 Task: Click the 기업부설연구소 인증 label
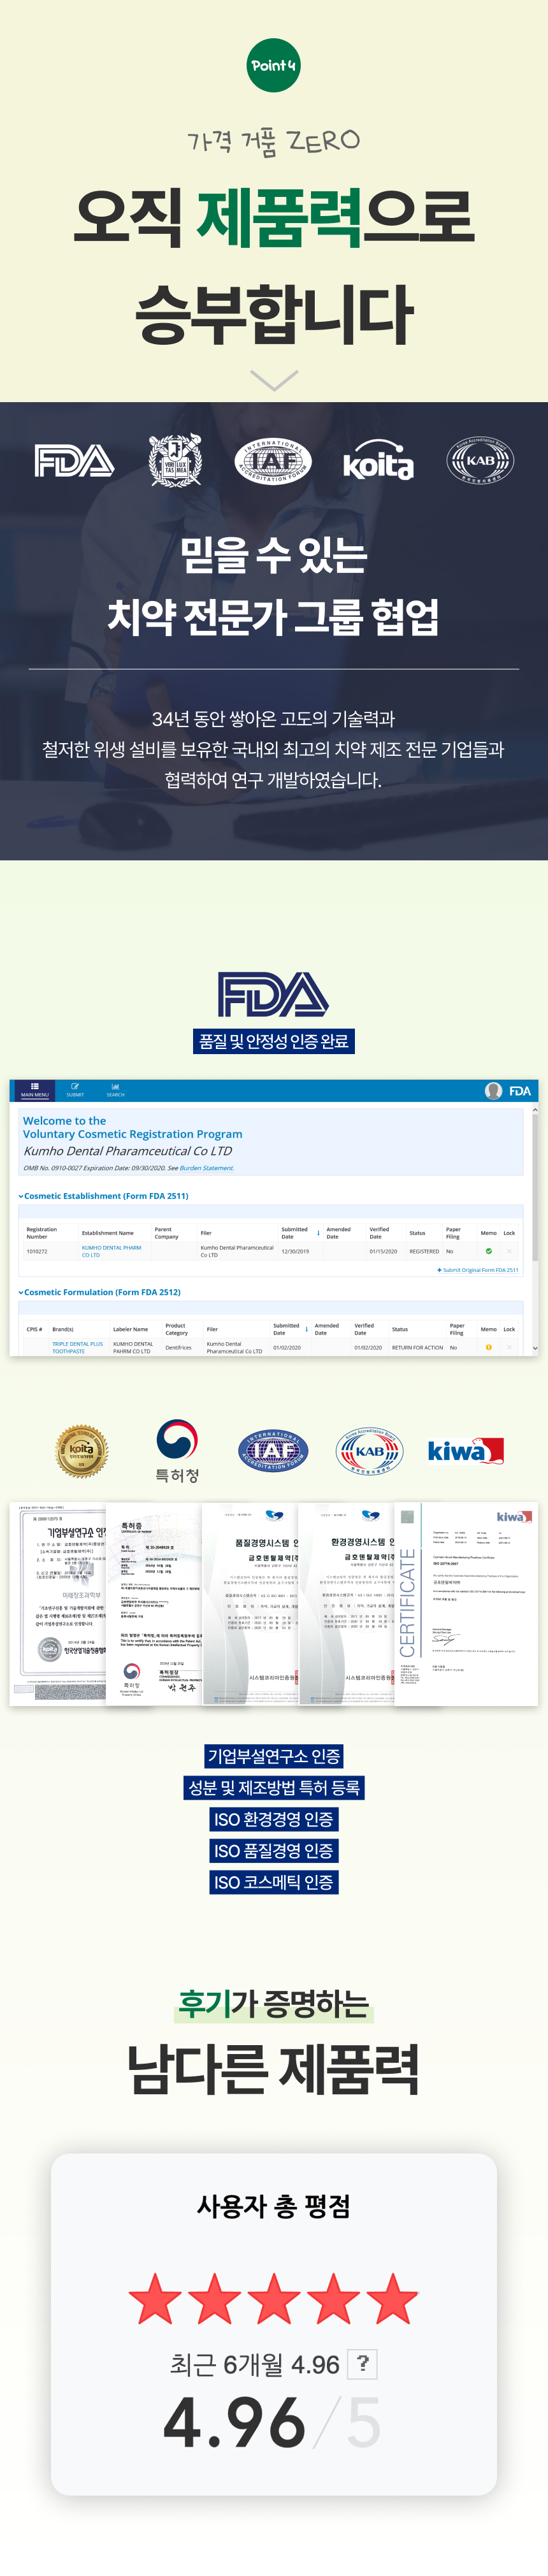tap(274, 1756)
